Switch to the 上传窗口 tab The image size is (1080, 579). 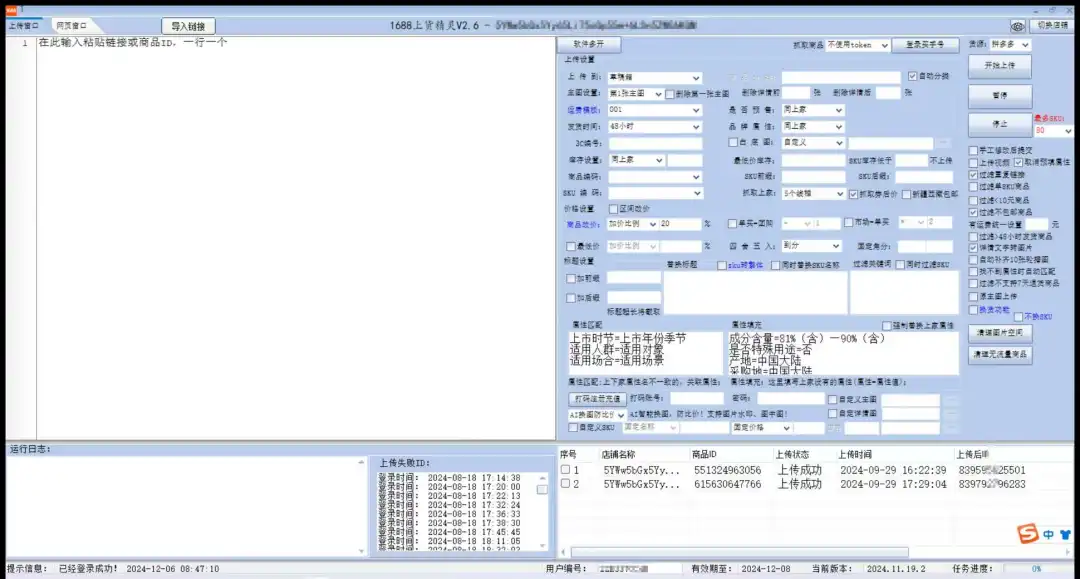(x=24, y=25)
